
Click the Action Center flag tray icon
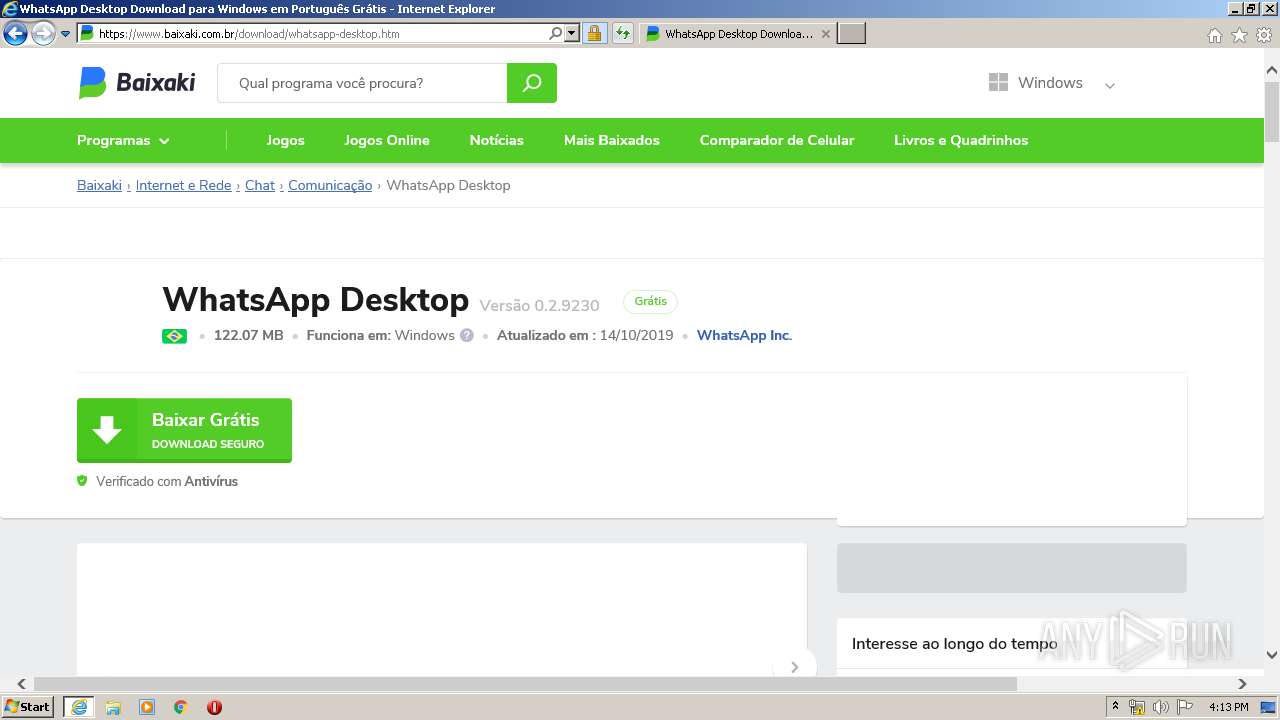point(1183,707)
